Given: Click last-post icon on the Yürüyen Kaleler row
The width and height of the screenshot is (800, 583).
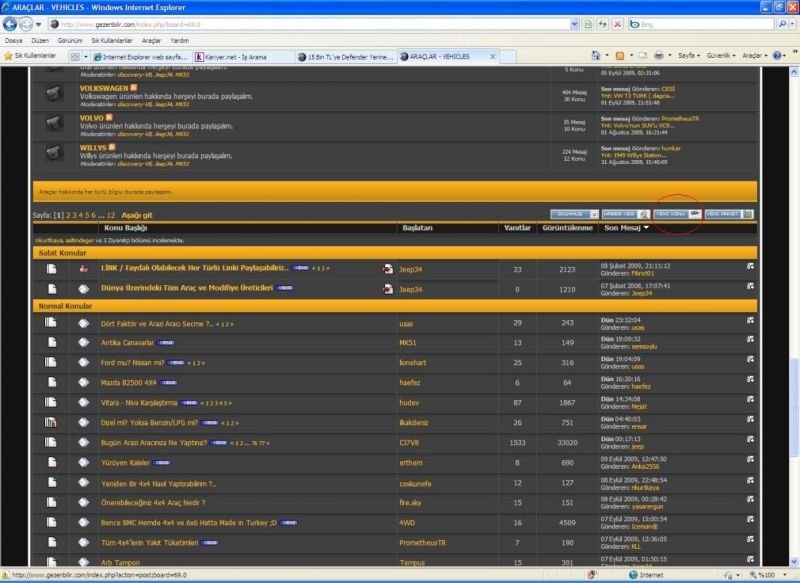Looking at the screenshot, I should click(x=750, y=459).
